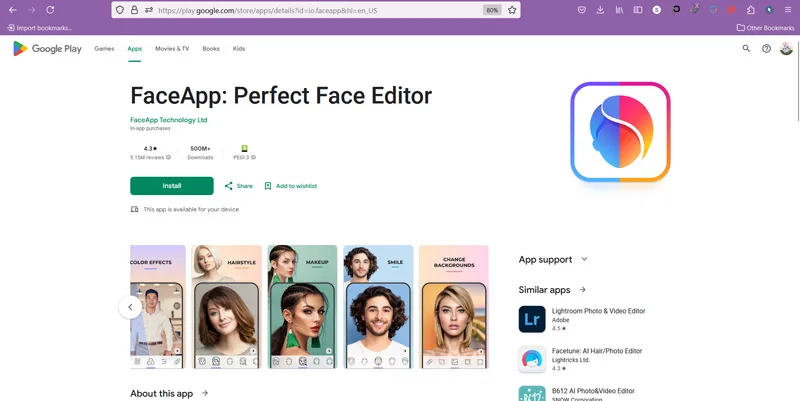Open FaceApp Technology Ltd developer link

pos(168,120)
